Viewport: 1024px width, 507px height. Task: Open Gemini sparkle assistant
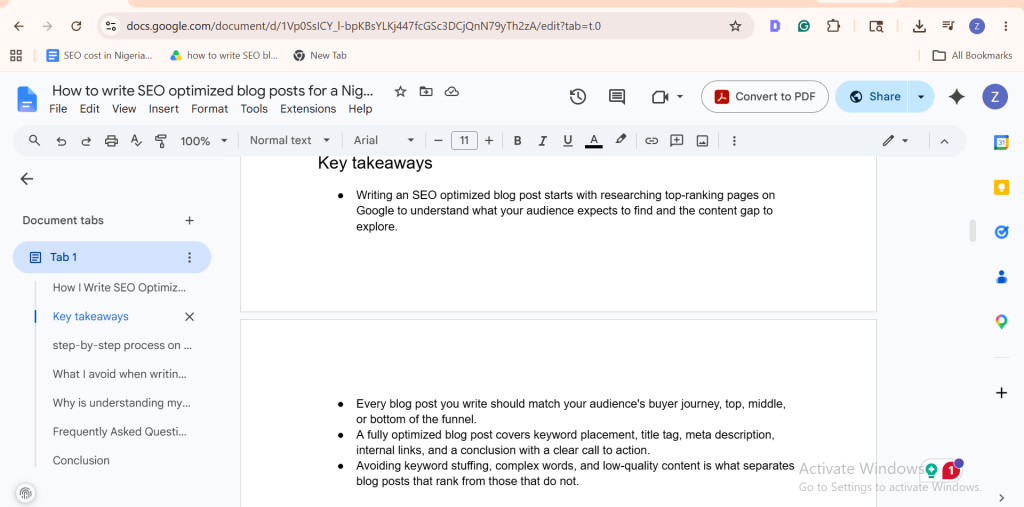click(x=957, y=97)
